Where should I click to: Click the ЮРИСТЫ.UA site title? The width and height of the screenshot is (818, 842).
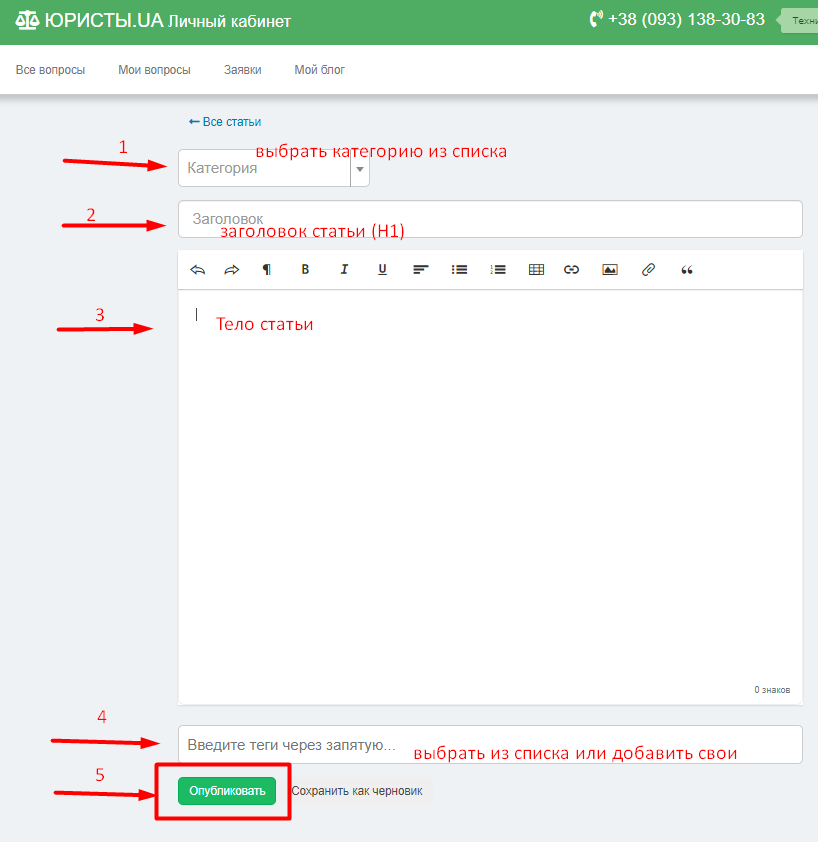104,20
